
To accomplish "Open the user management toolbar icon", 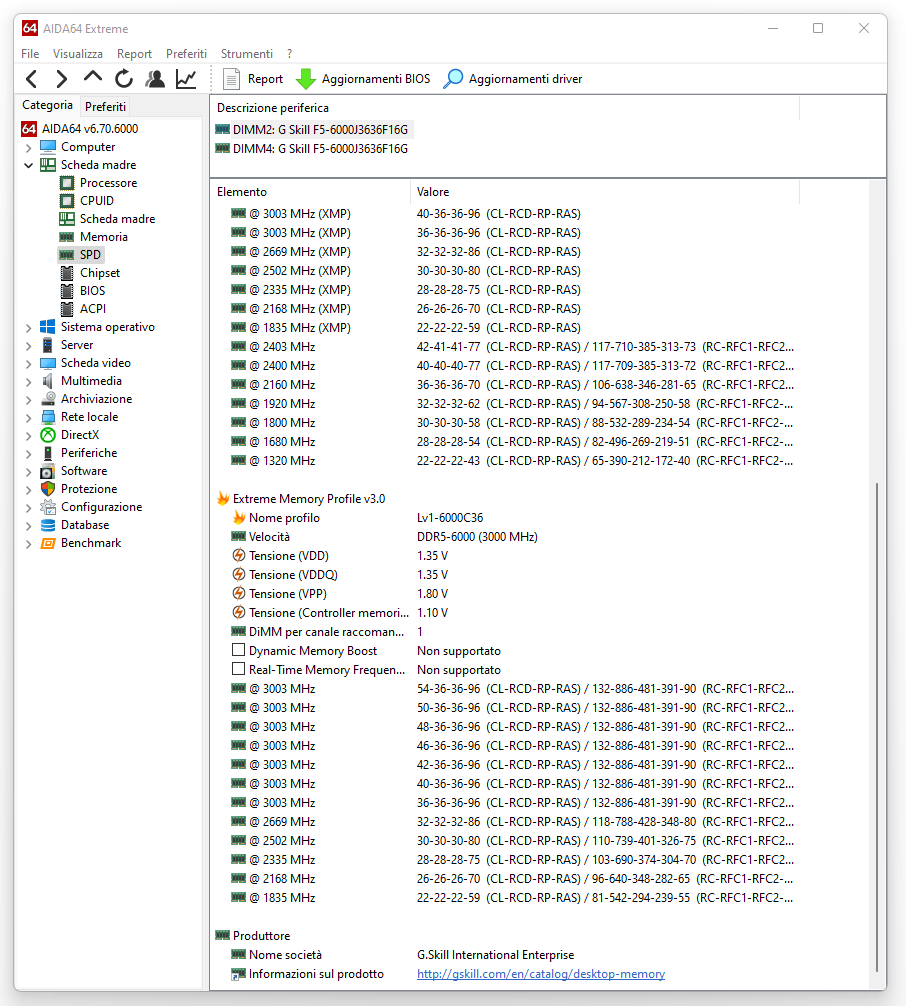I will [155, 79].
